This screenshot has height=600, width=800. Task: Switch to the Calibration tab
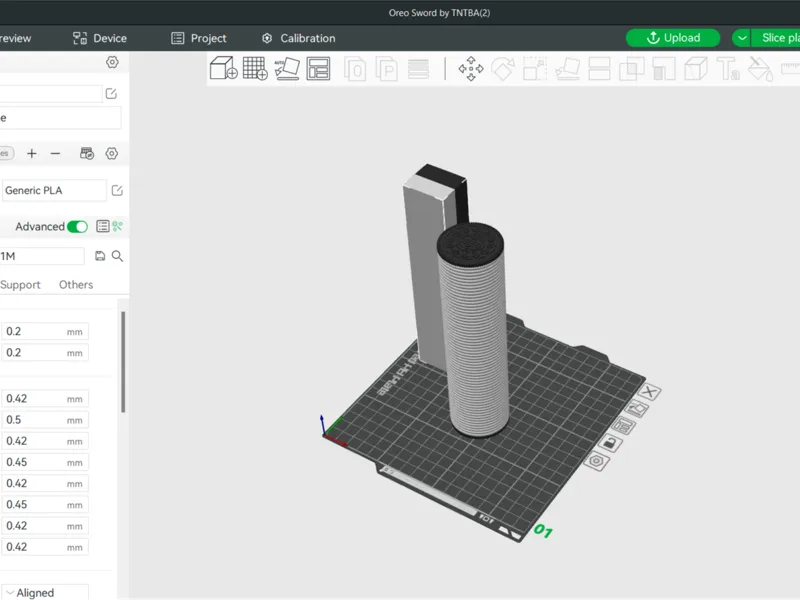[x=298, y=38]
